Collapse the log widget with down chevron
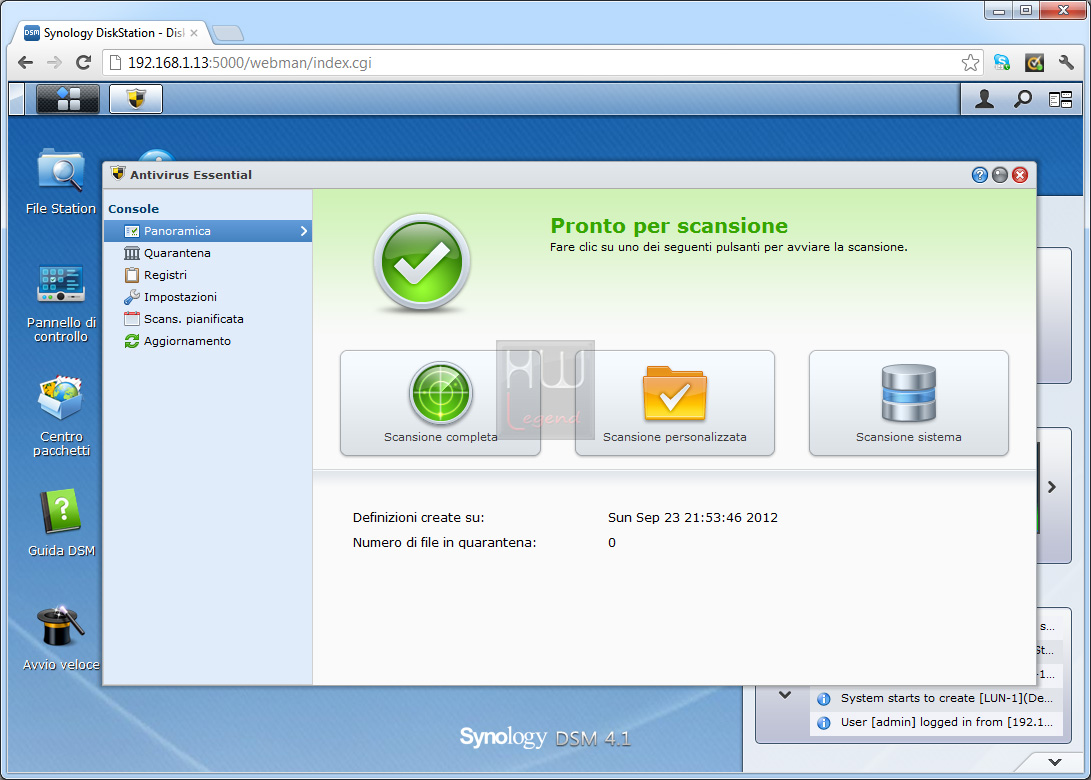Viewport: 1091px width, 780px height. 785,694
